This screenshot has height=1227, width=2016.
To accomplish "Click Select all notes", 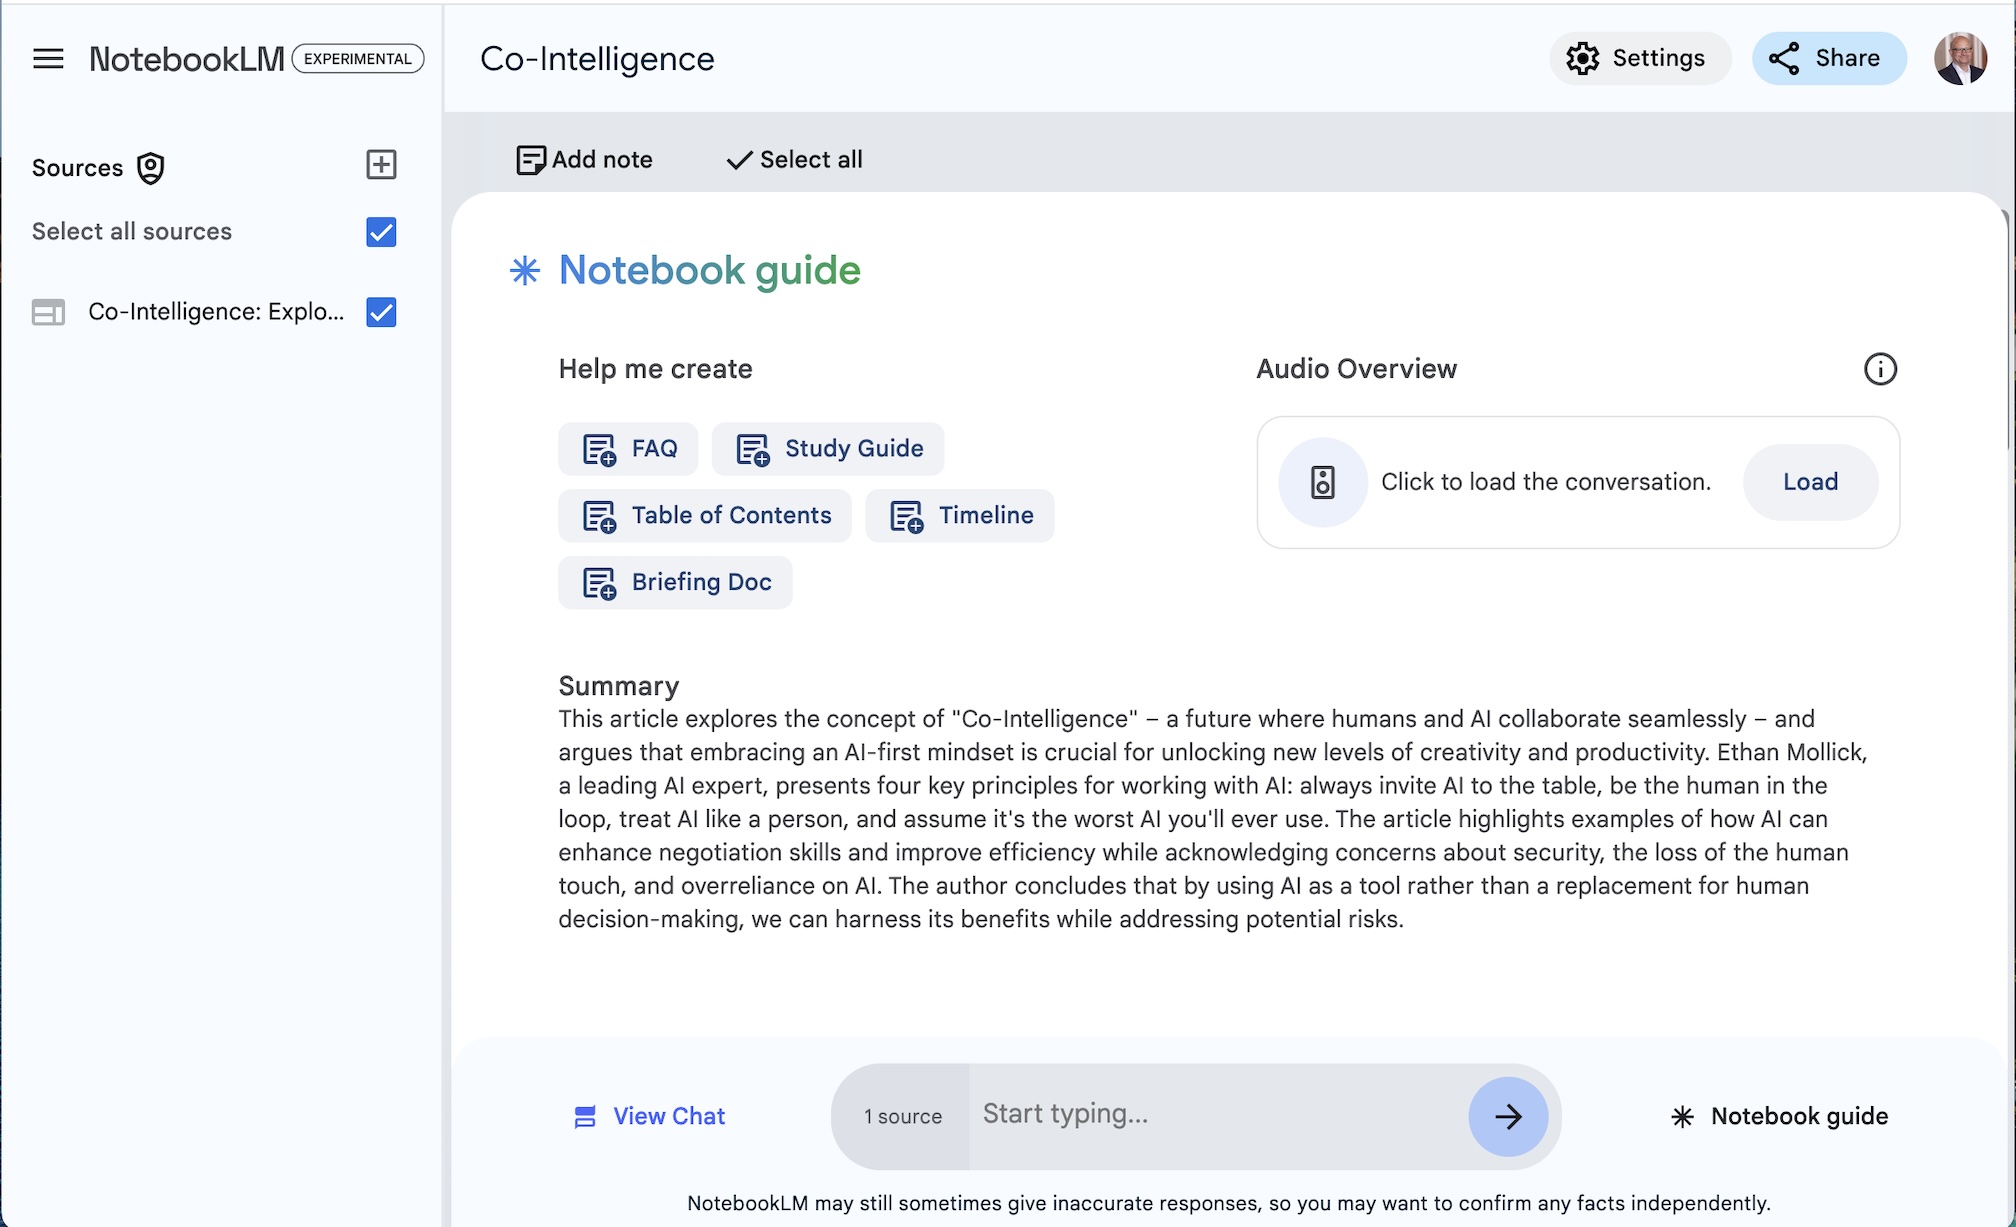I will (x=794, y=160).
